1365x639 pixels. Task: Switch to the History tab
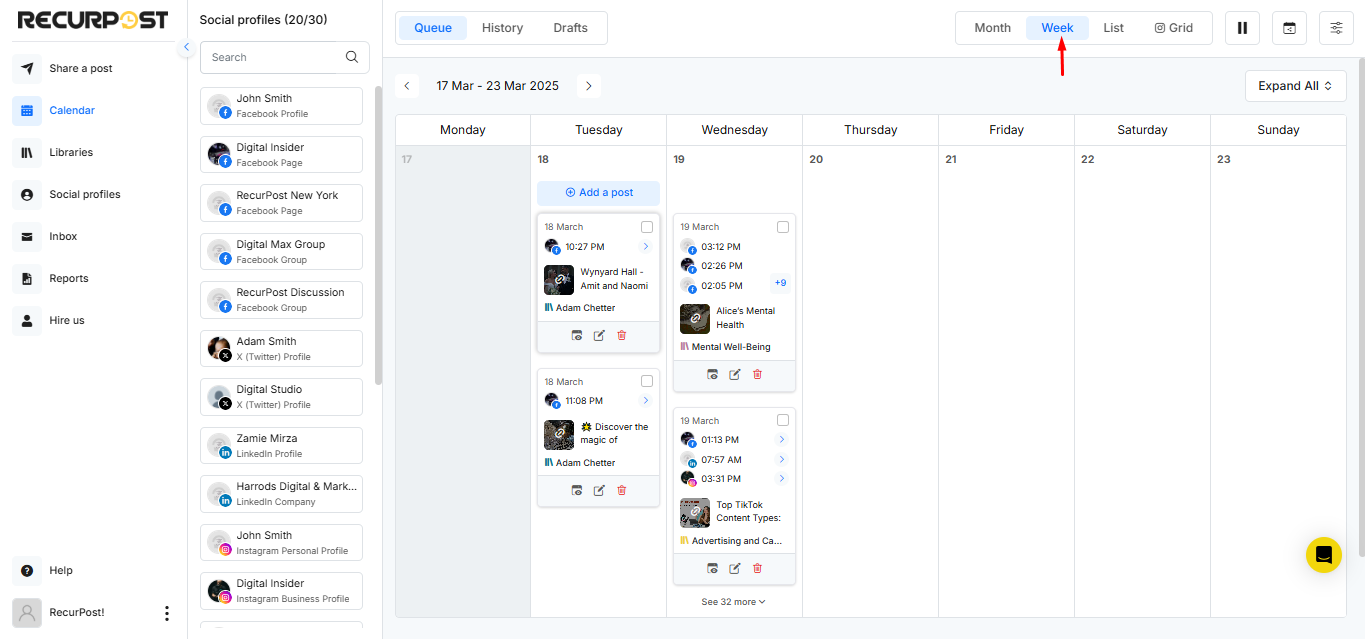[x=502, y=28]
